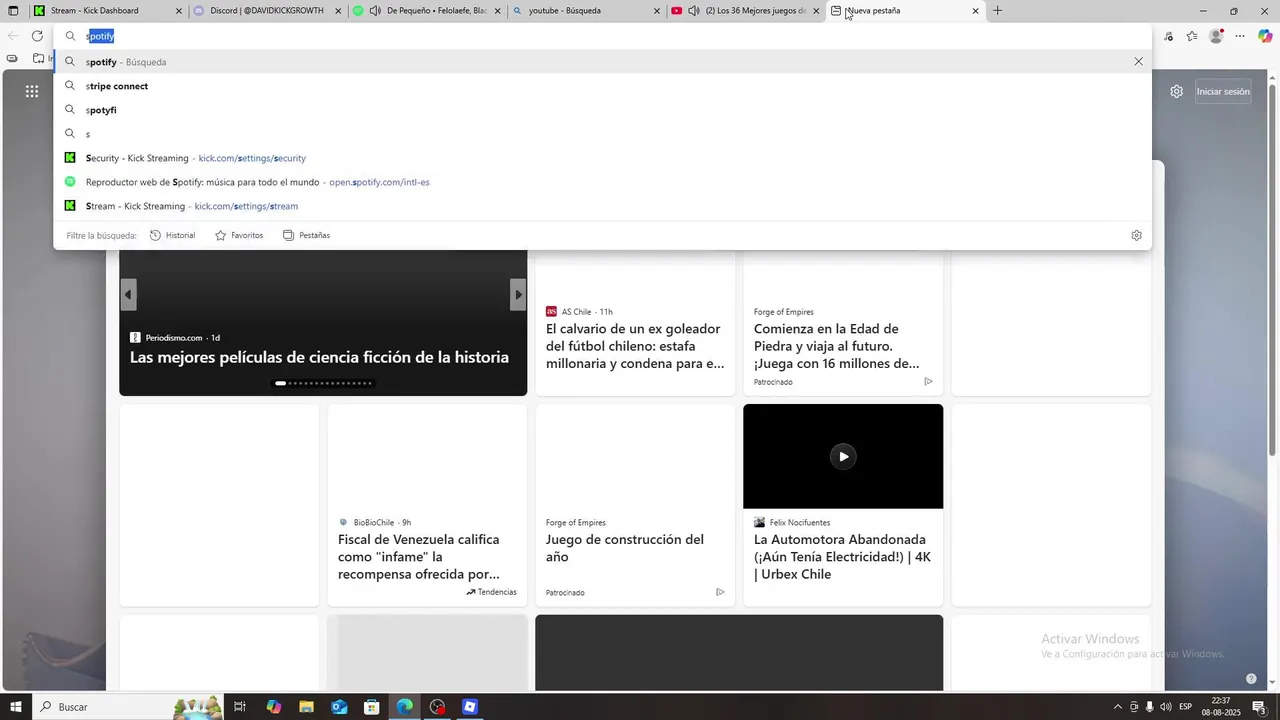Click the carousel slide indicator dots
Viewport: 1280px width, 720px height.
coord(323,383)
